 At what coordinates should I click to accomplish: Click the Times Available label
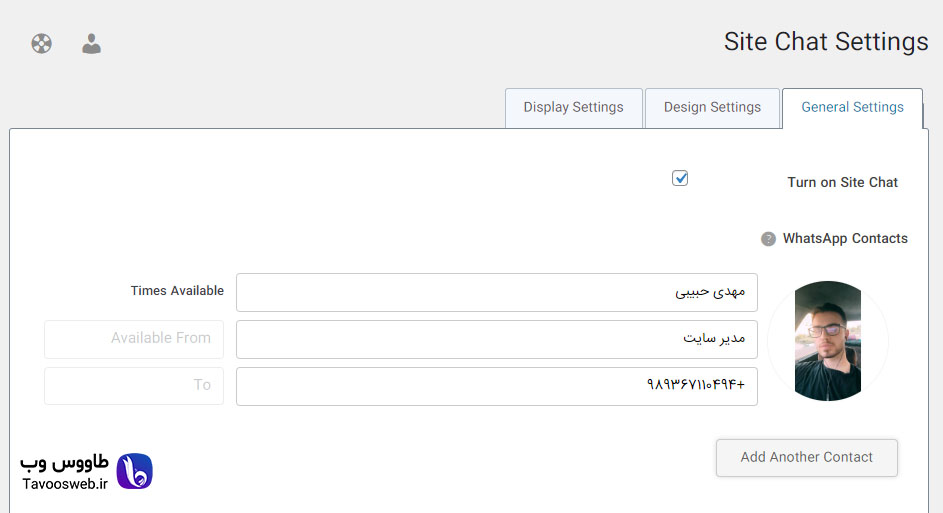click(x=177, y=290)
